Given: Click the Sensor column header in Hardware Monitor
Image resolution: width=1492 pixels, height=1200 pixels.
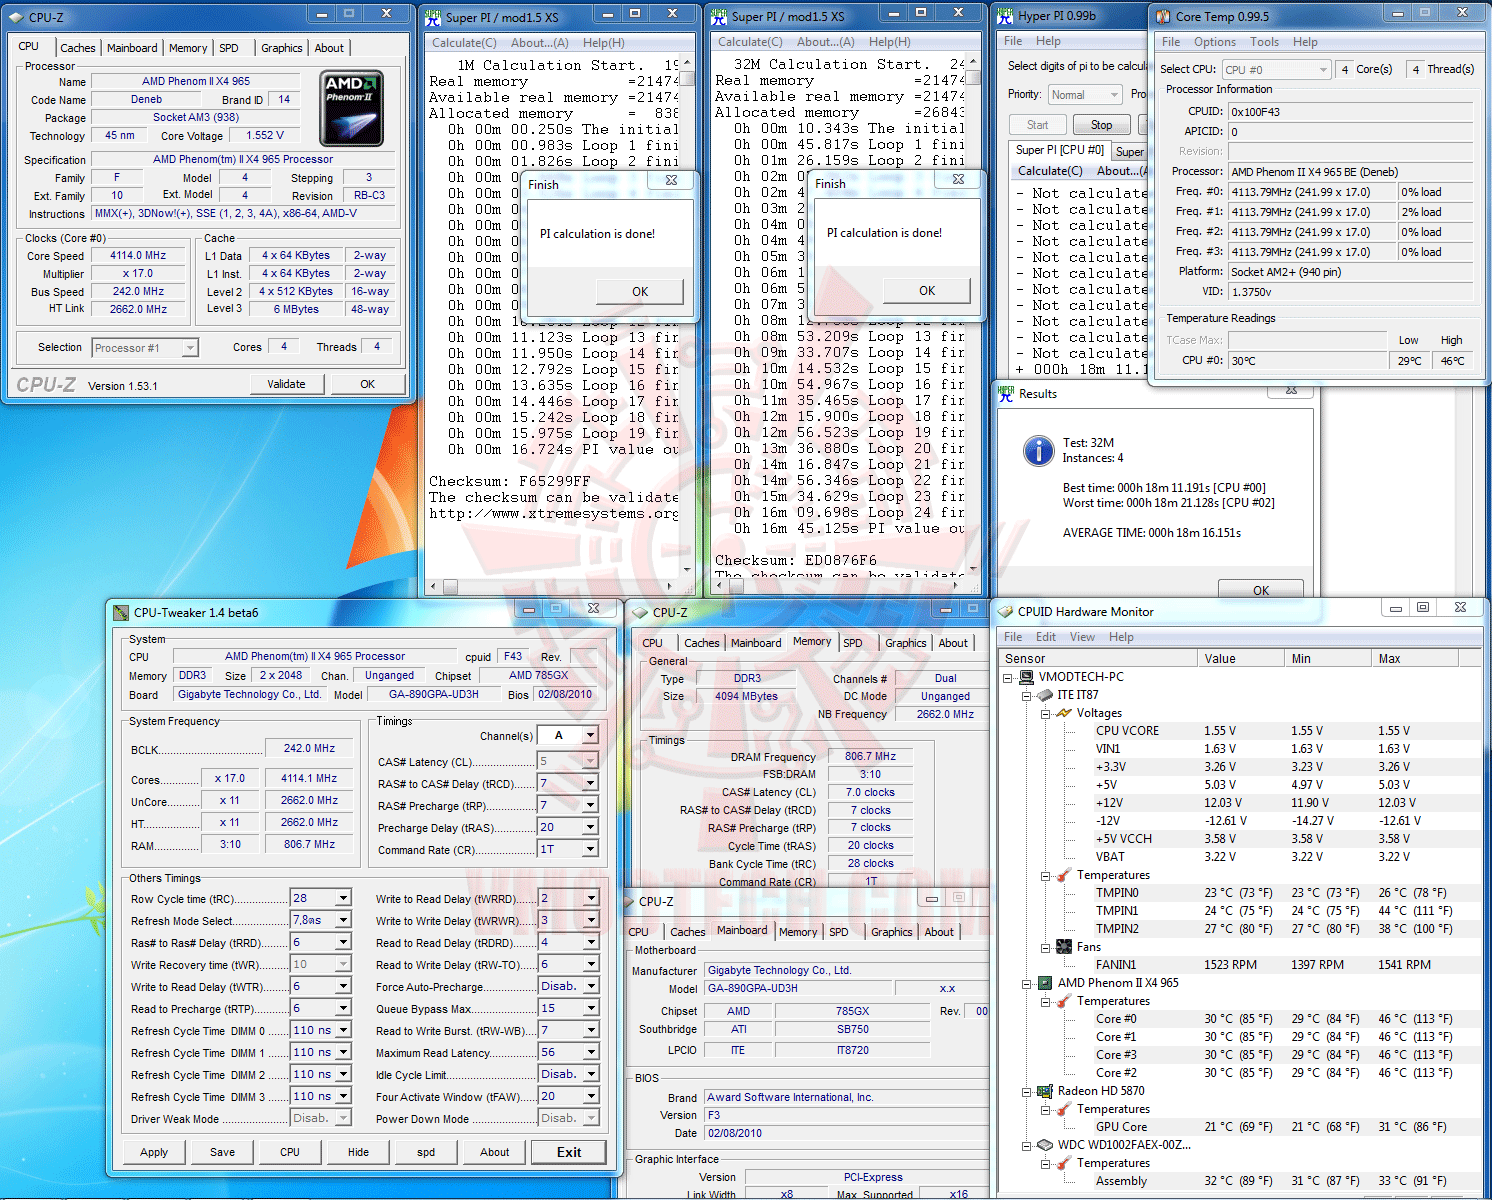Looking at the screenshot, I should click(1098, 658).
